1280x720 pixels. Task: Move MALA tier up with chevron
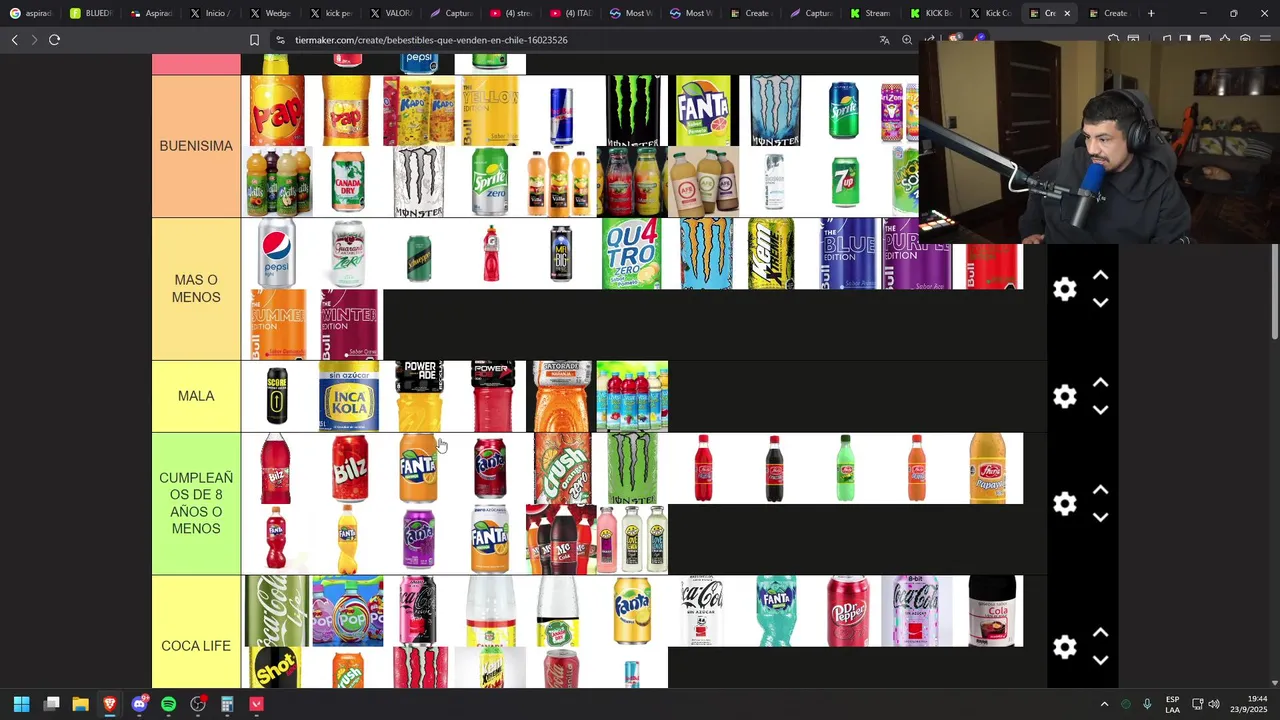1100,383
